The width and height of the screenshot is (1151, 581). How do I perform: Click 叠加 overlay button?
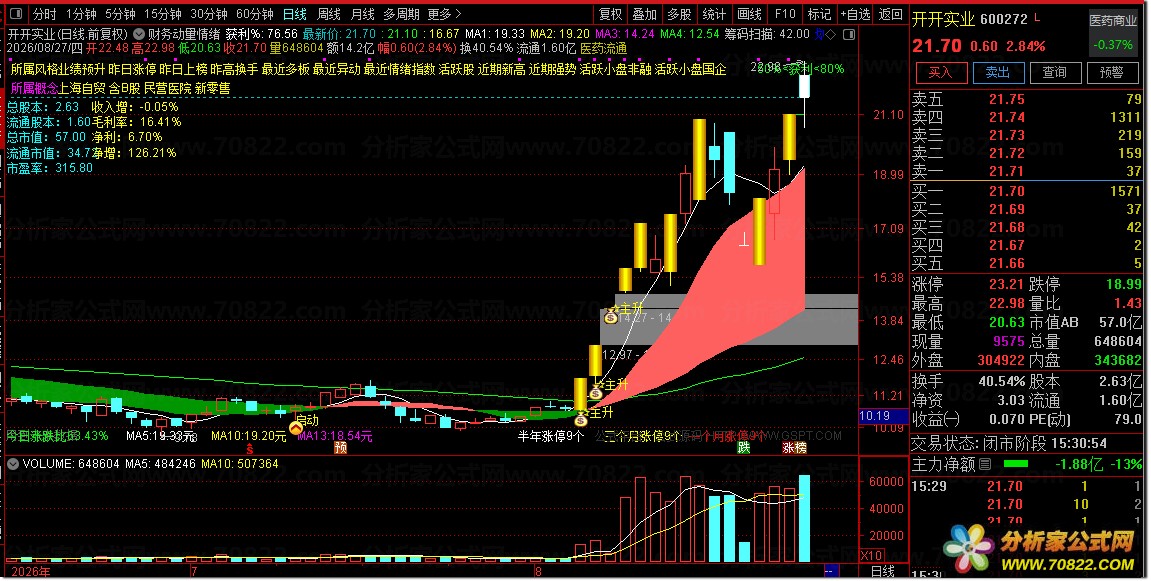(x=645, y=14)
